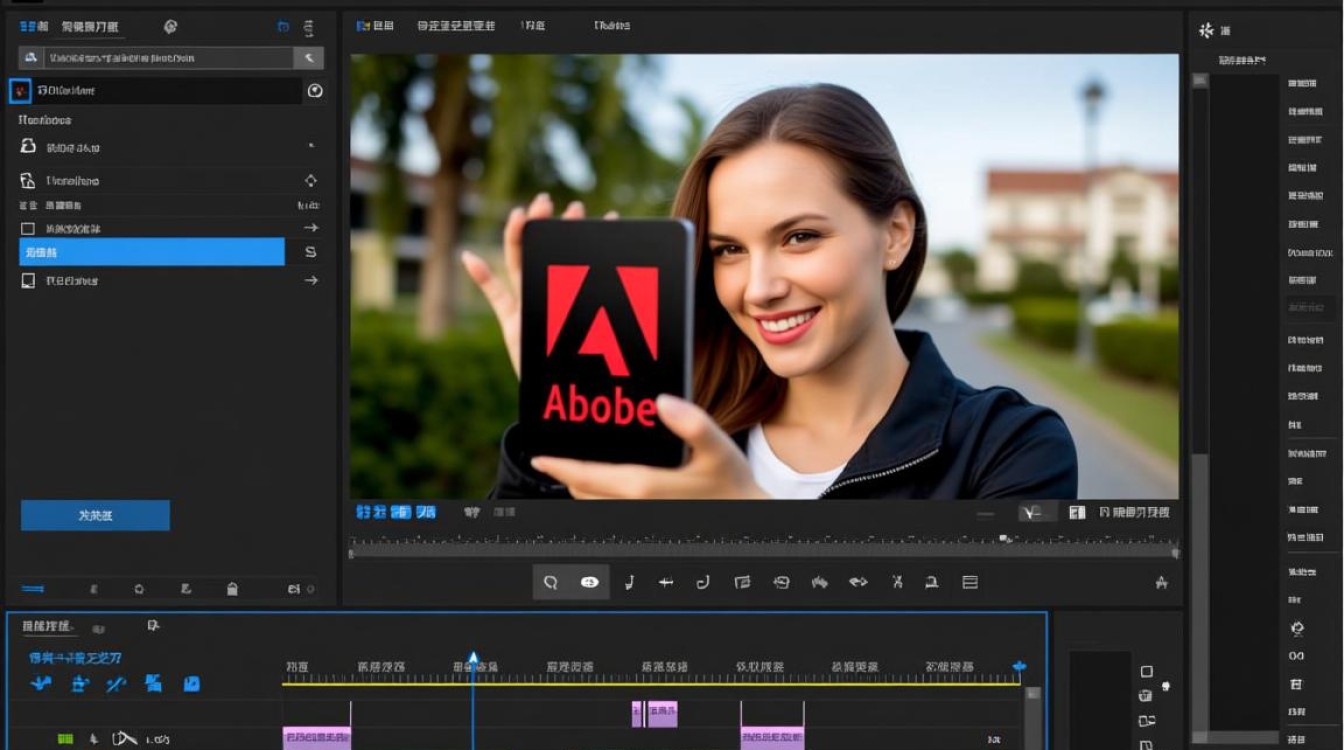1344x750 pixels.
Task: Select the scissors-like cut tool in preview toolbar
Action: (897, 582)
